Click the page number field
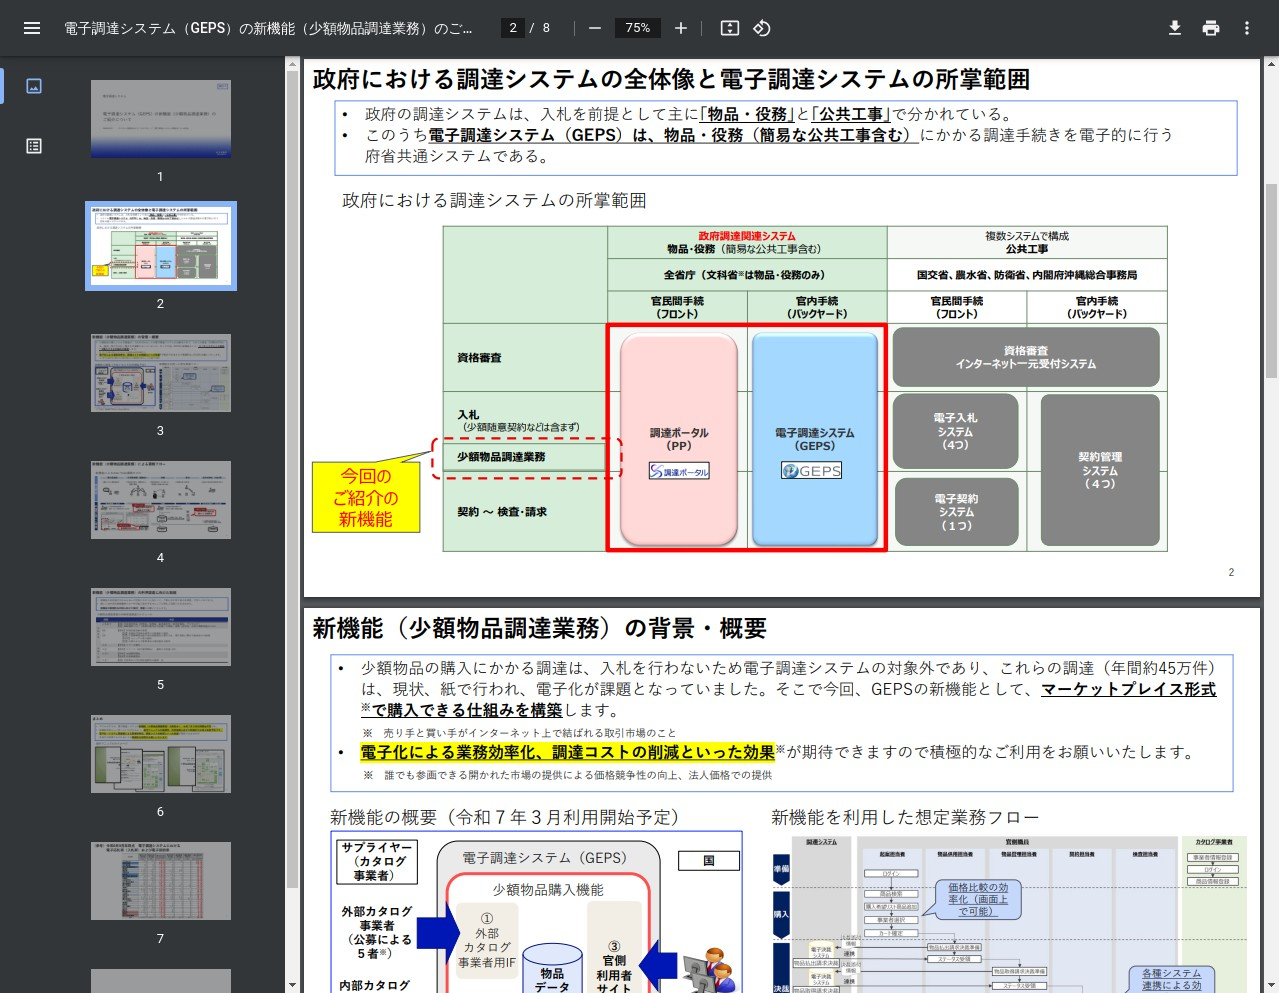This screenshot has width=1279, height=993. 513,28
